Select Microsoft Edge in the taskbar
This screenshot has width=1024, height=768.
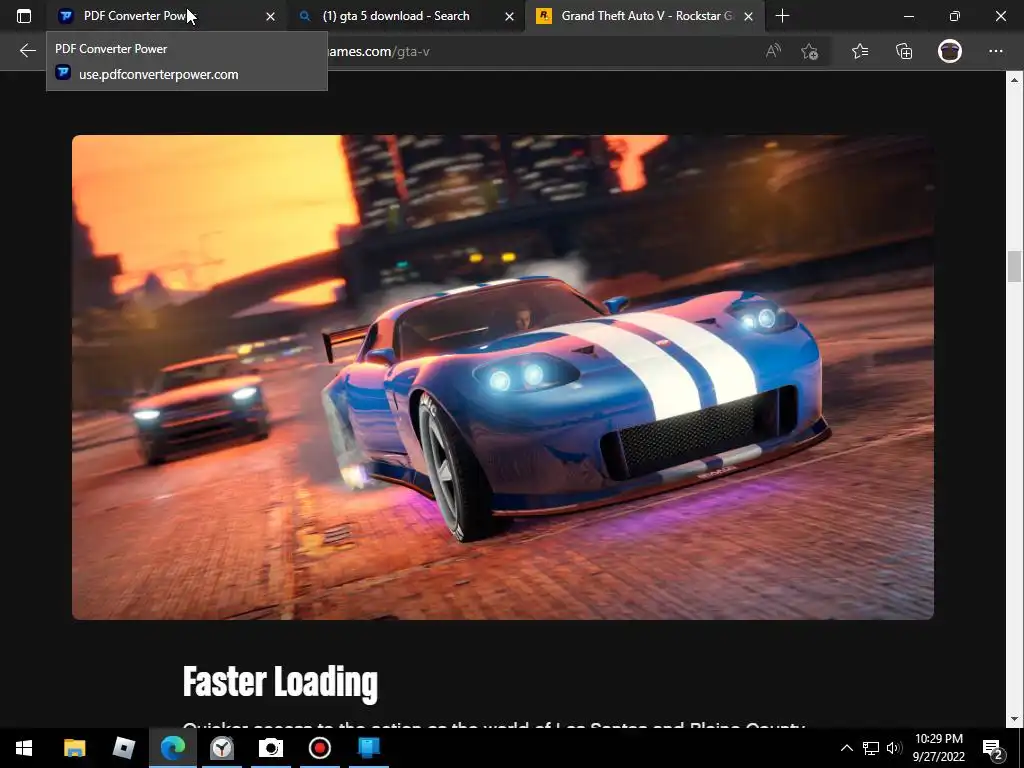tap(172, 748)
